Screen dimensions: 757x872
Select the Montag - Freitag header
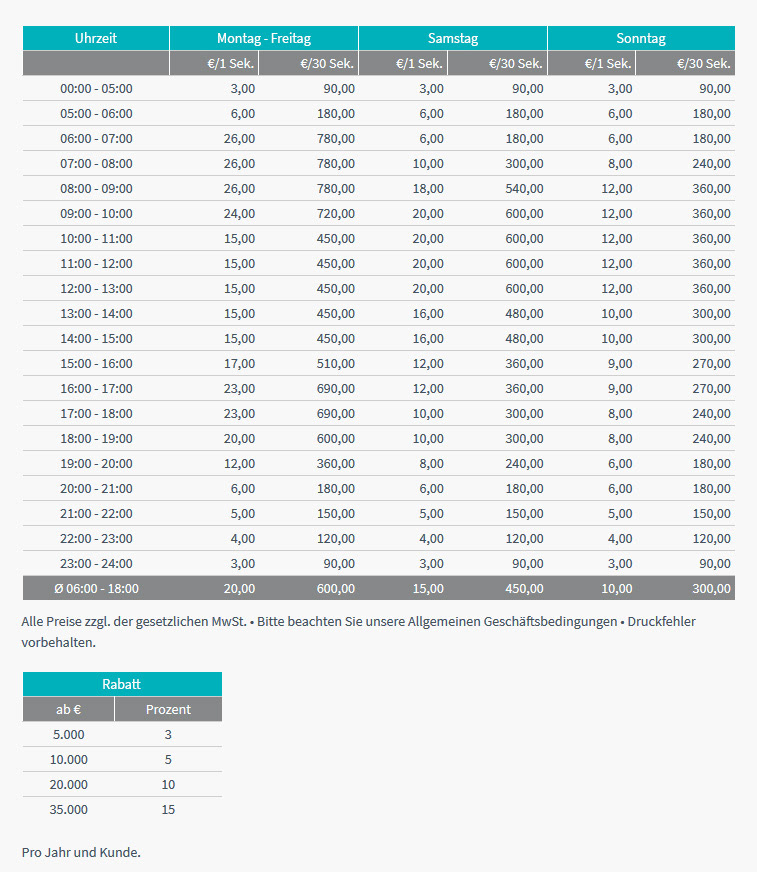[x=264, y=38]
